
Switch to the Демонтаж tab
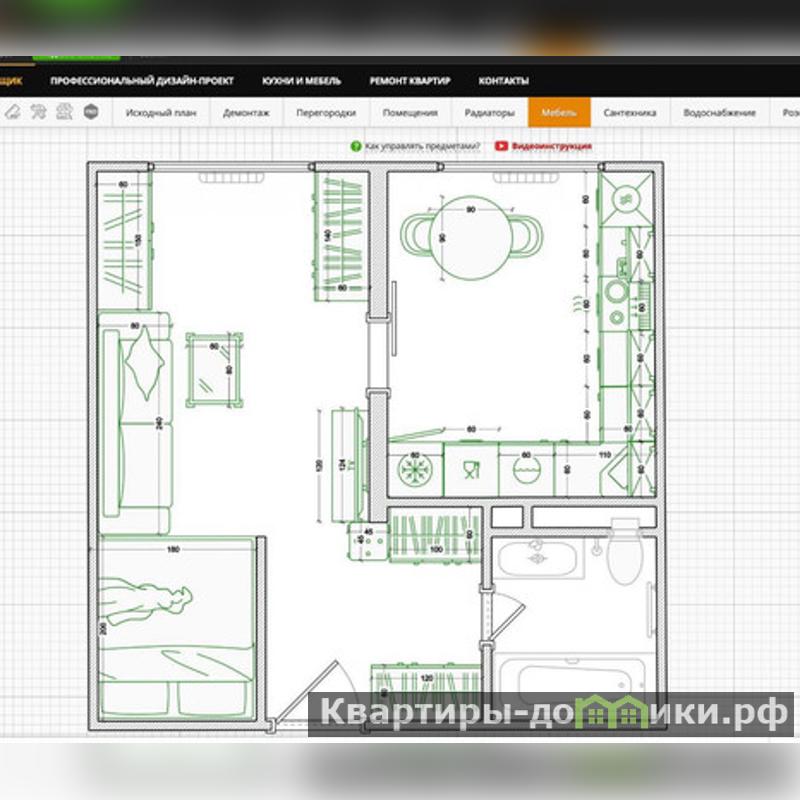(246, 113)
